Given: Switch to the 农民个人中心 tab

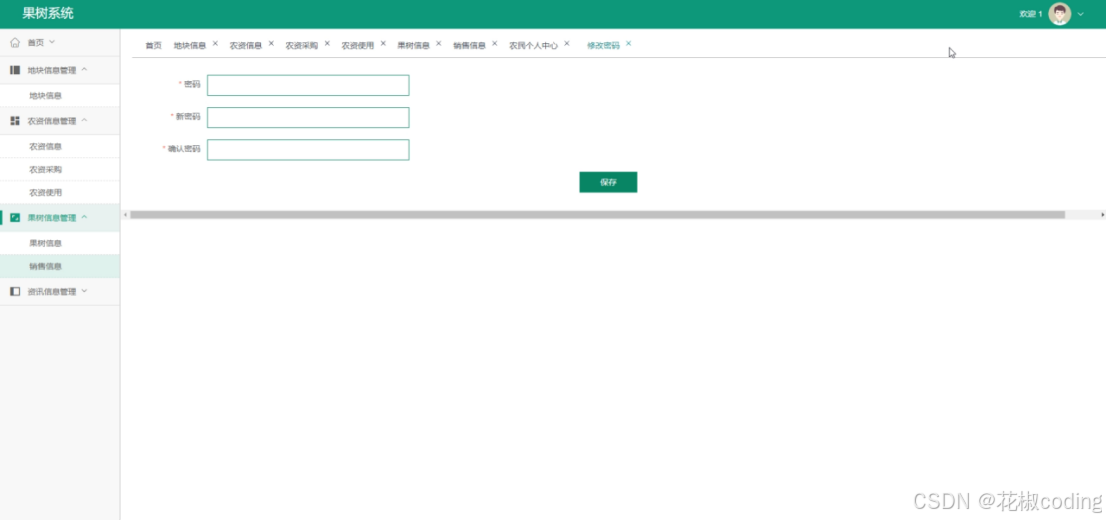Looking at the screenshot, I should [534, 45].
